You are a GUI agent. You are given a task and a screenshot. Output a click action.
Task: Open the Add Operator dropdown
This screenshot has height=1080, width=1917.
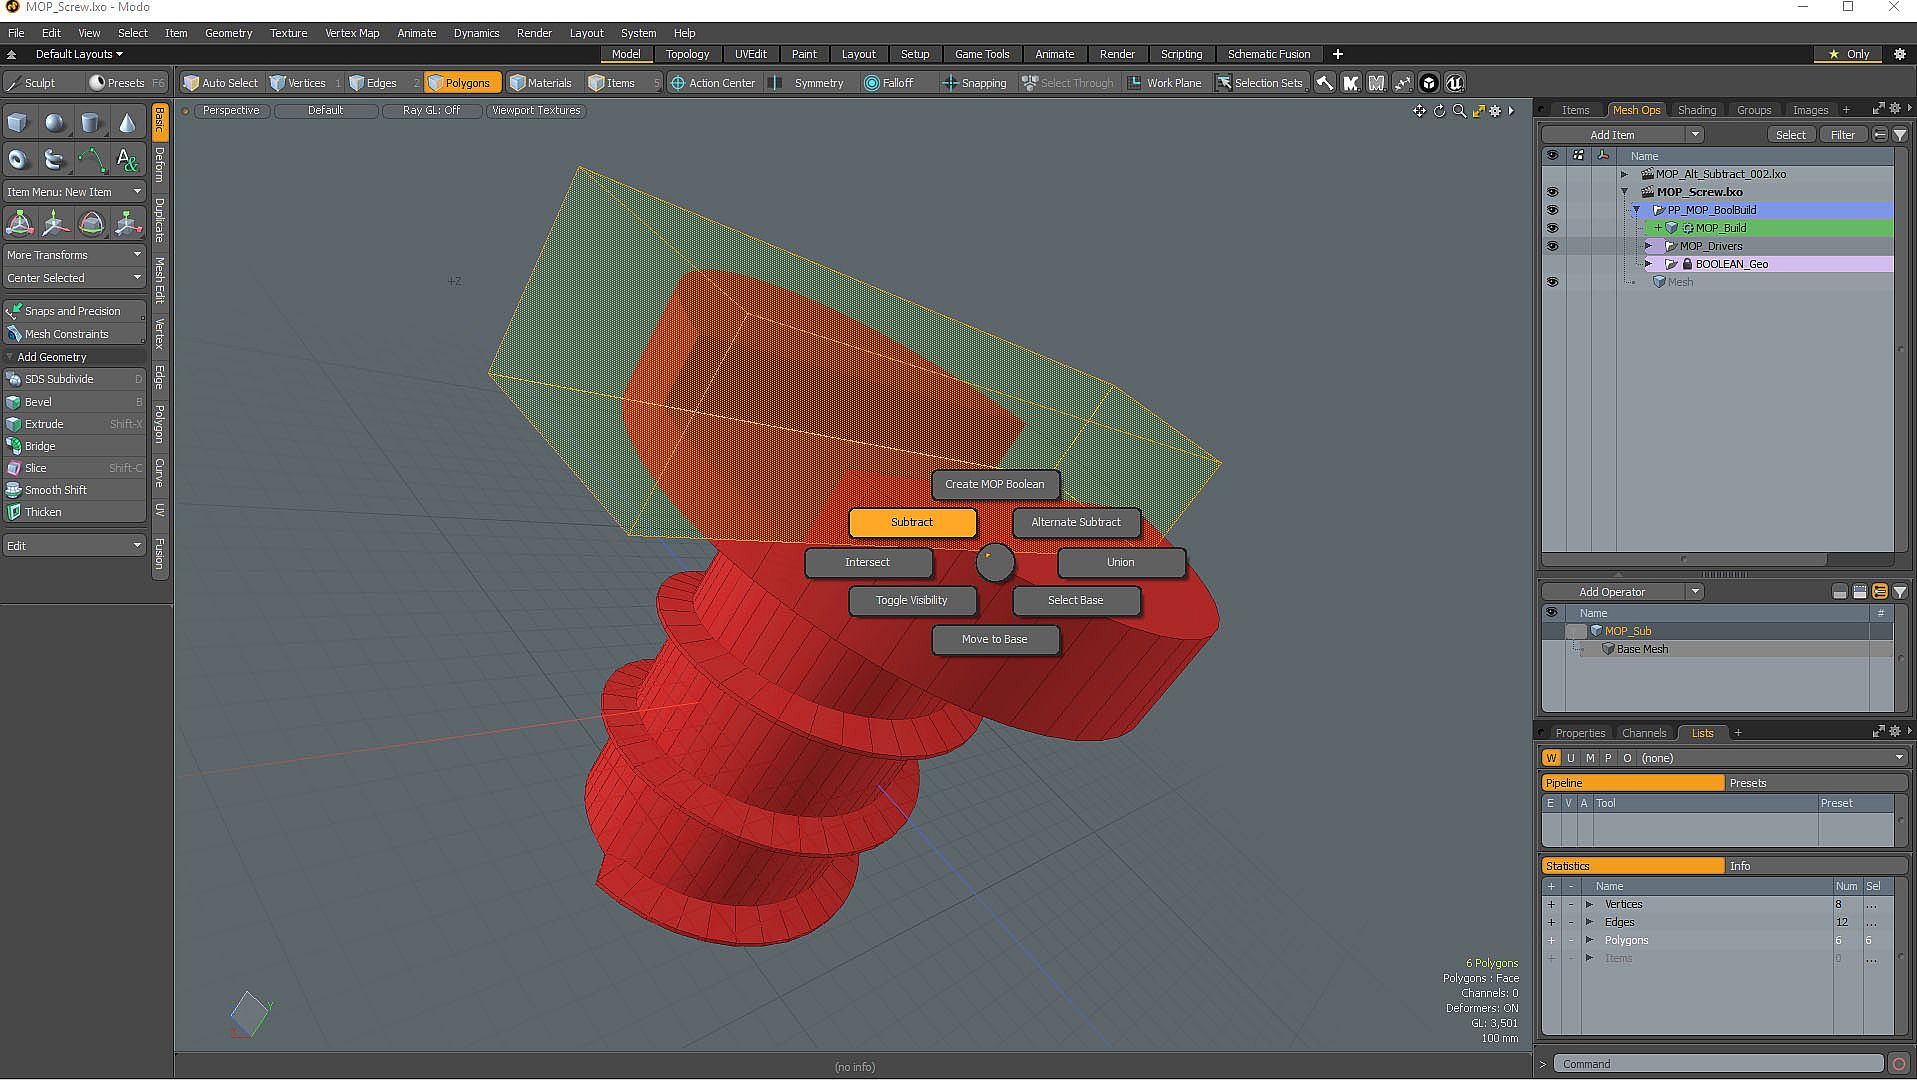tap(1694, 592)
